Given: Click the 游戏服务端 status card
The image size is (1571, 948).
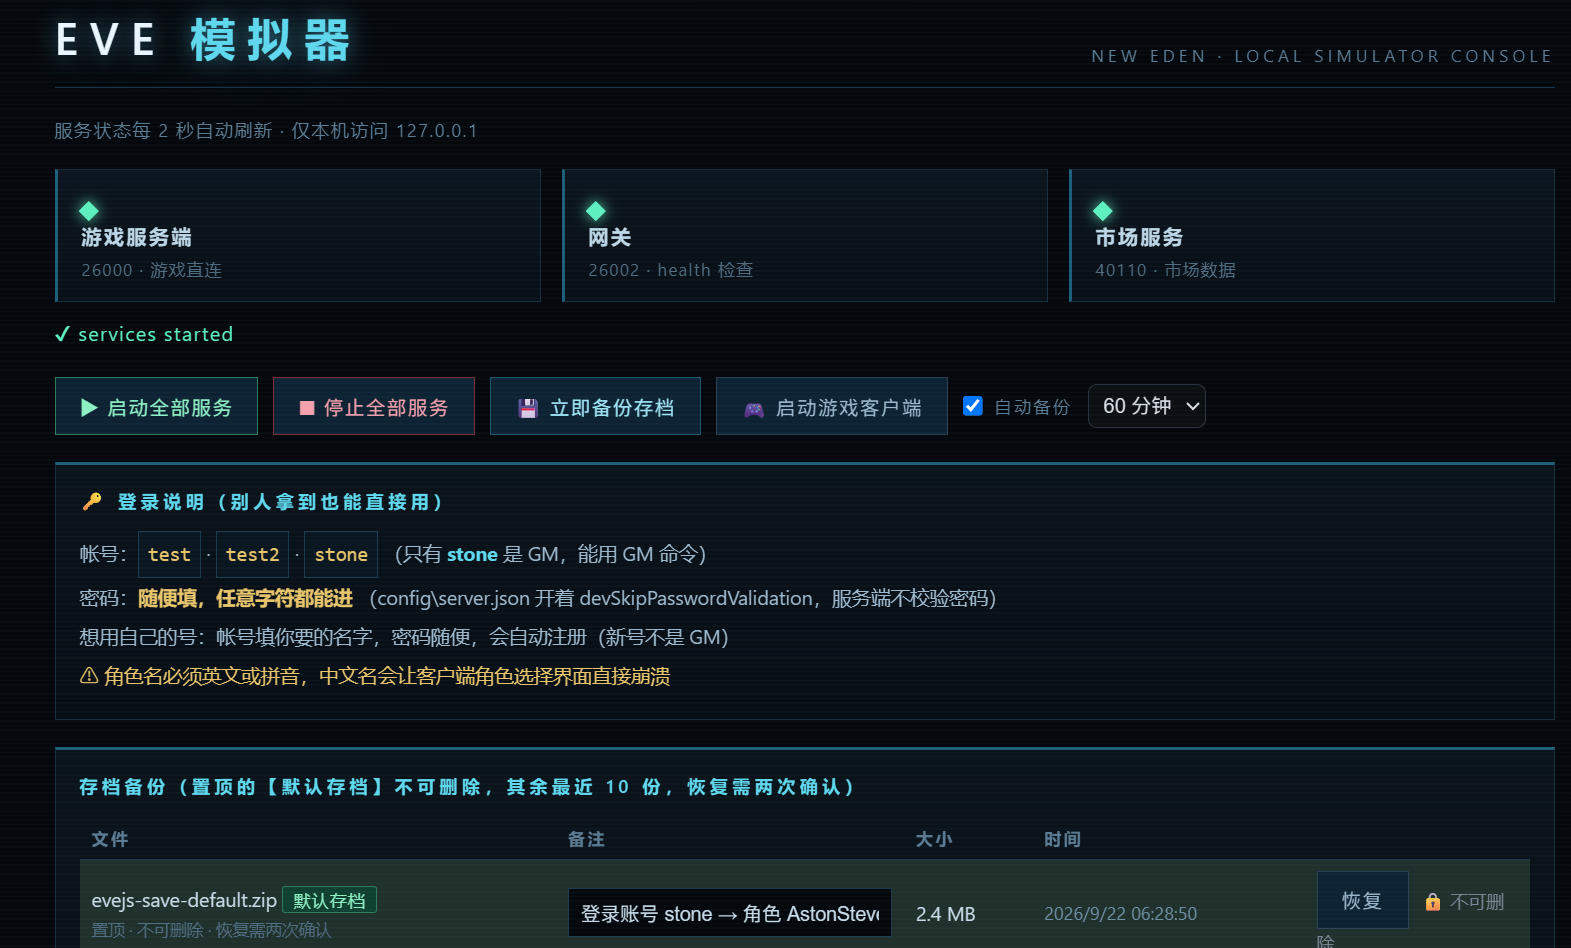Looking at the screenshot, I should click(298, 235).
